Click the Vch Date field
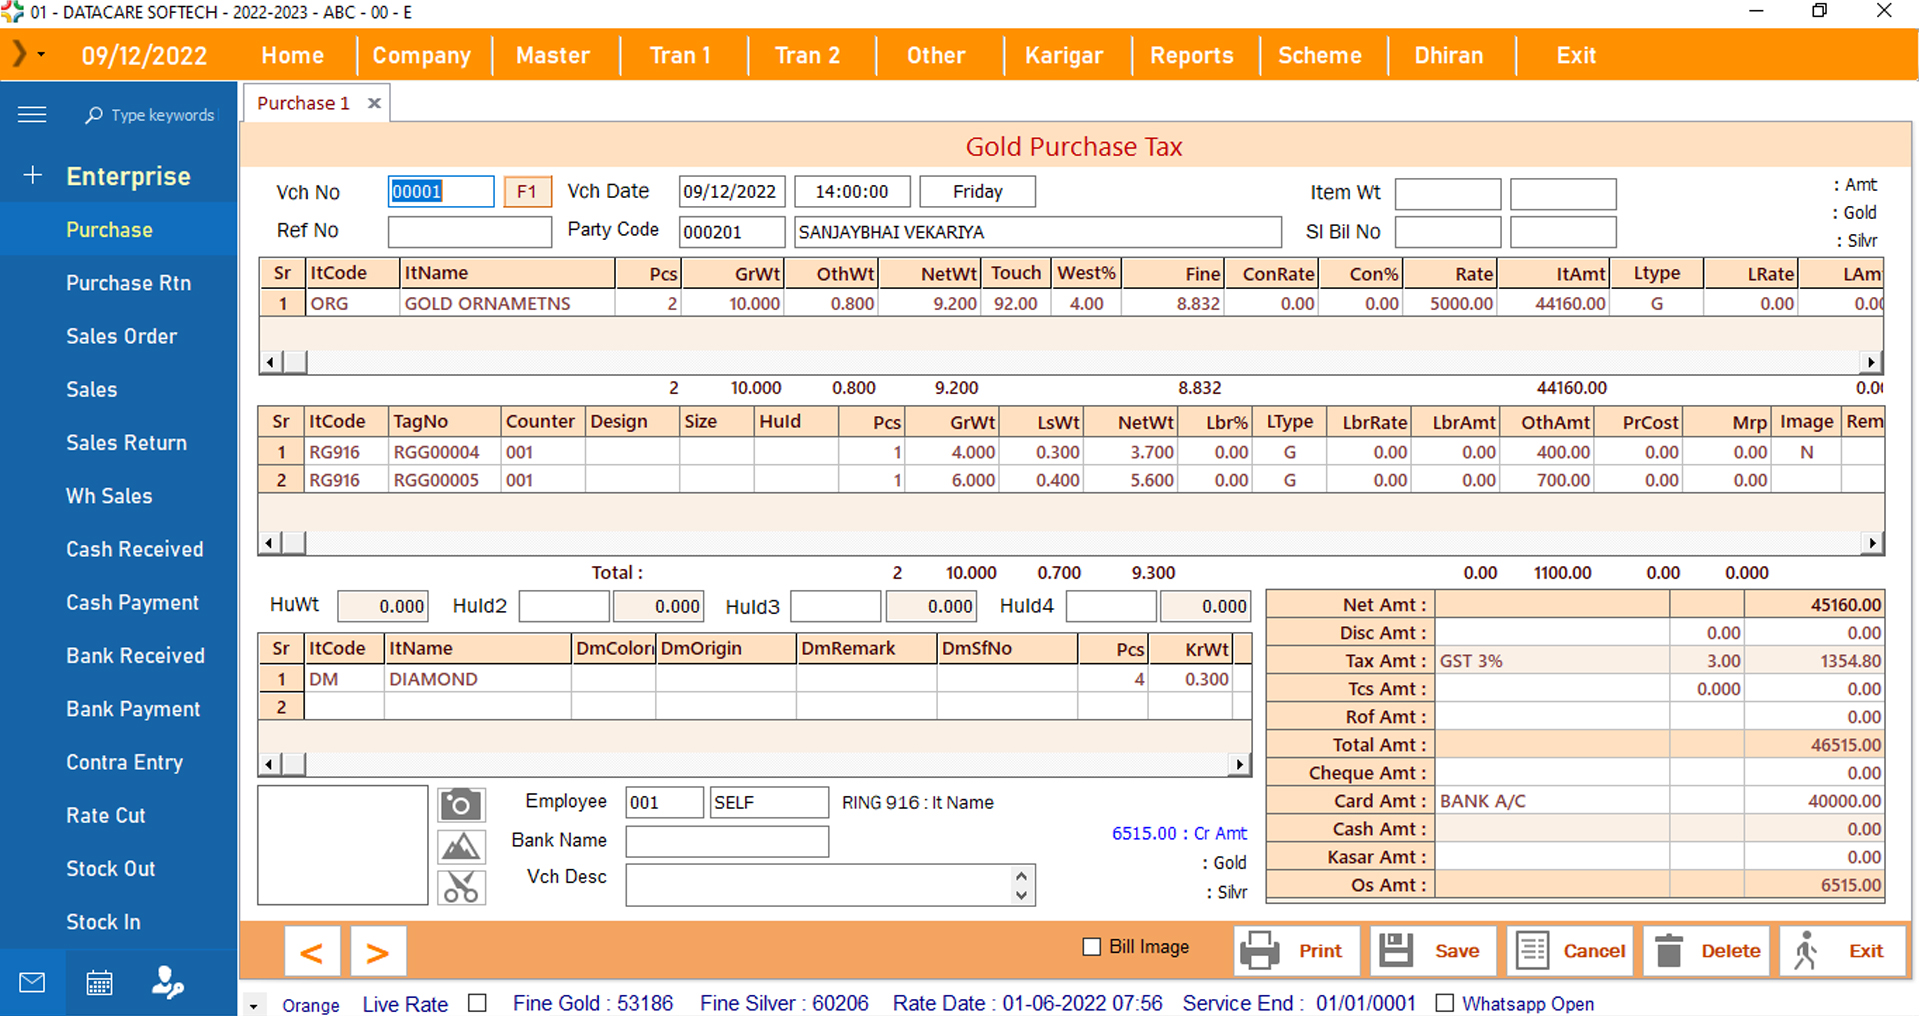1920x1016 pixels. coord(732,191)
